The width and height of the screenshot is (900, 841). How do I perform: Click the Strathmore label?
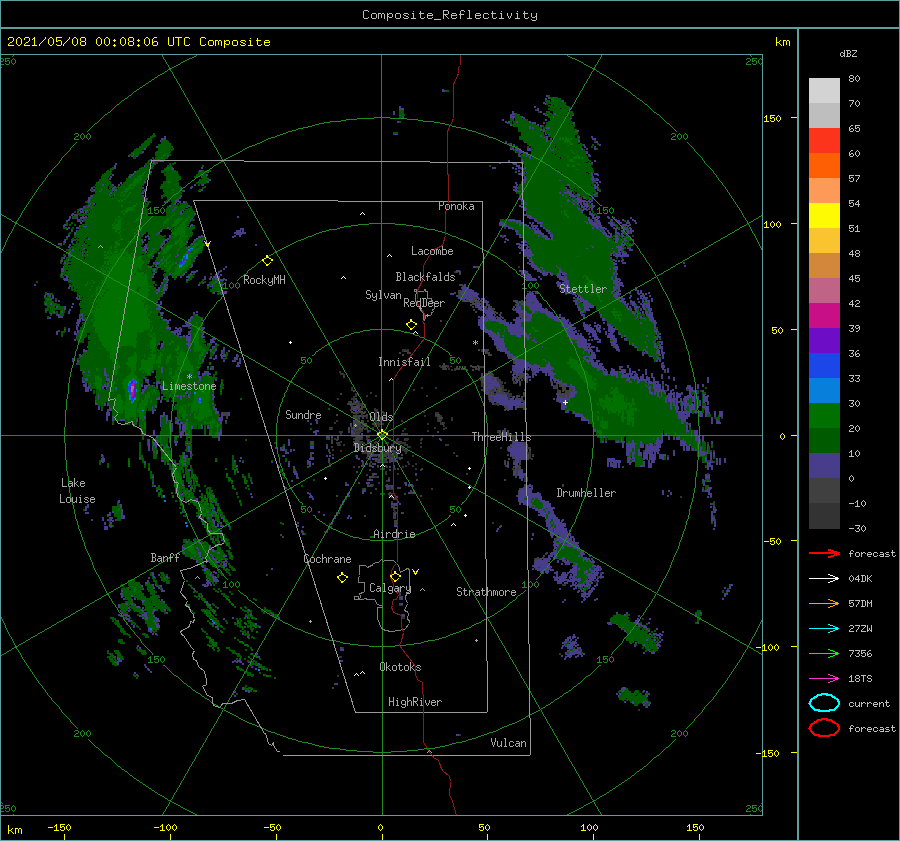486,592
